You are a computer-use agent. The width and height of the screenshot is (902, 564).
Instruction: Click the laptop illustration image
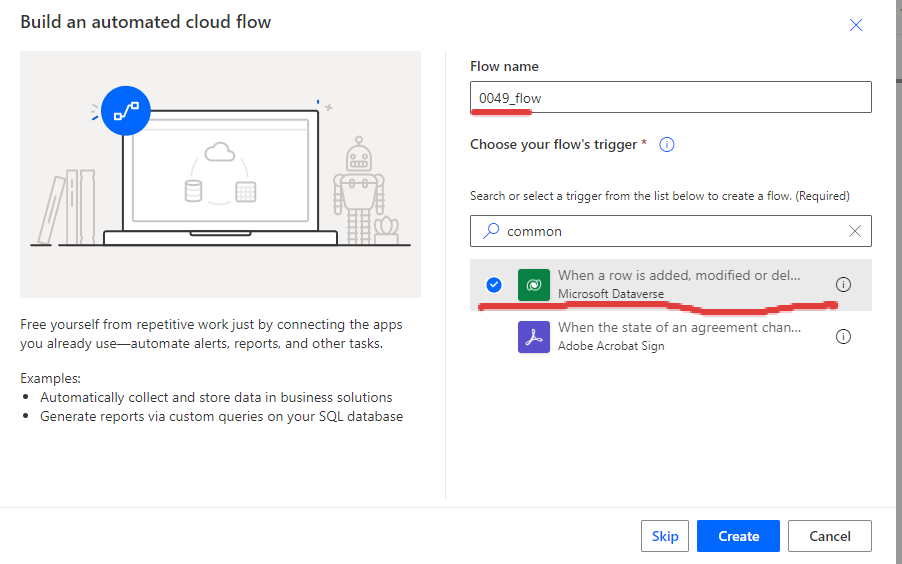pos(220,174)
